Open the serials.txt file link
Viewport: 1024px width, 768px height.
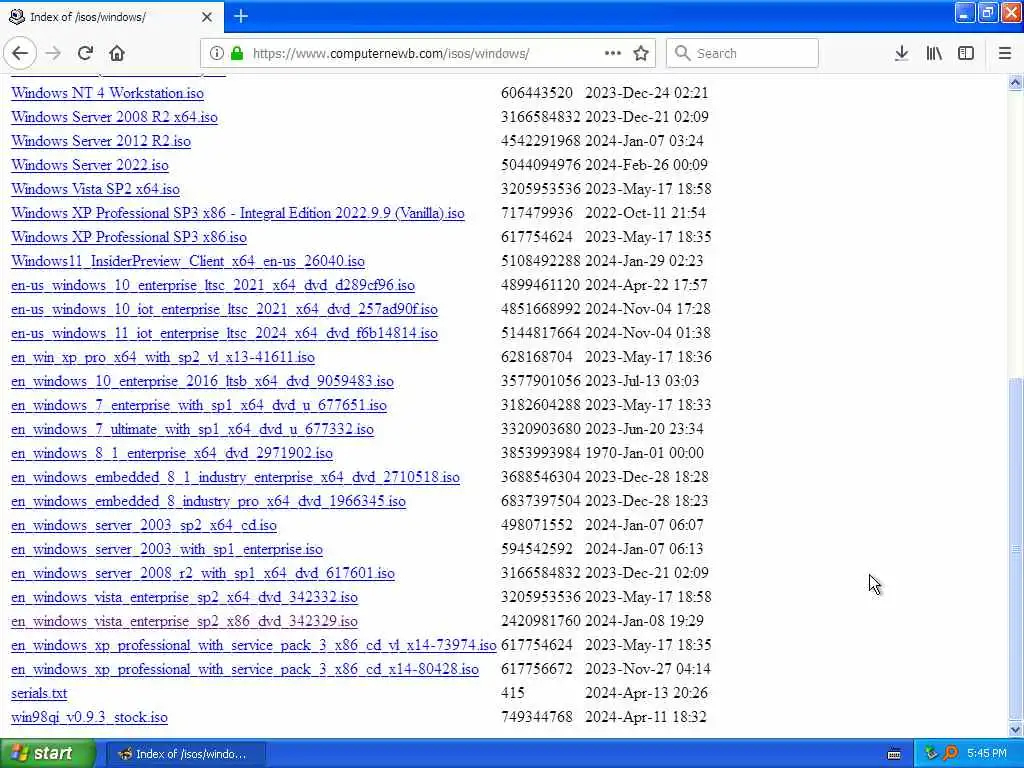point(39,694)
